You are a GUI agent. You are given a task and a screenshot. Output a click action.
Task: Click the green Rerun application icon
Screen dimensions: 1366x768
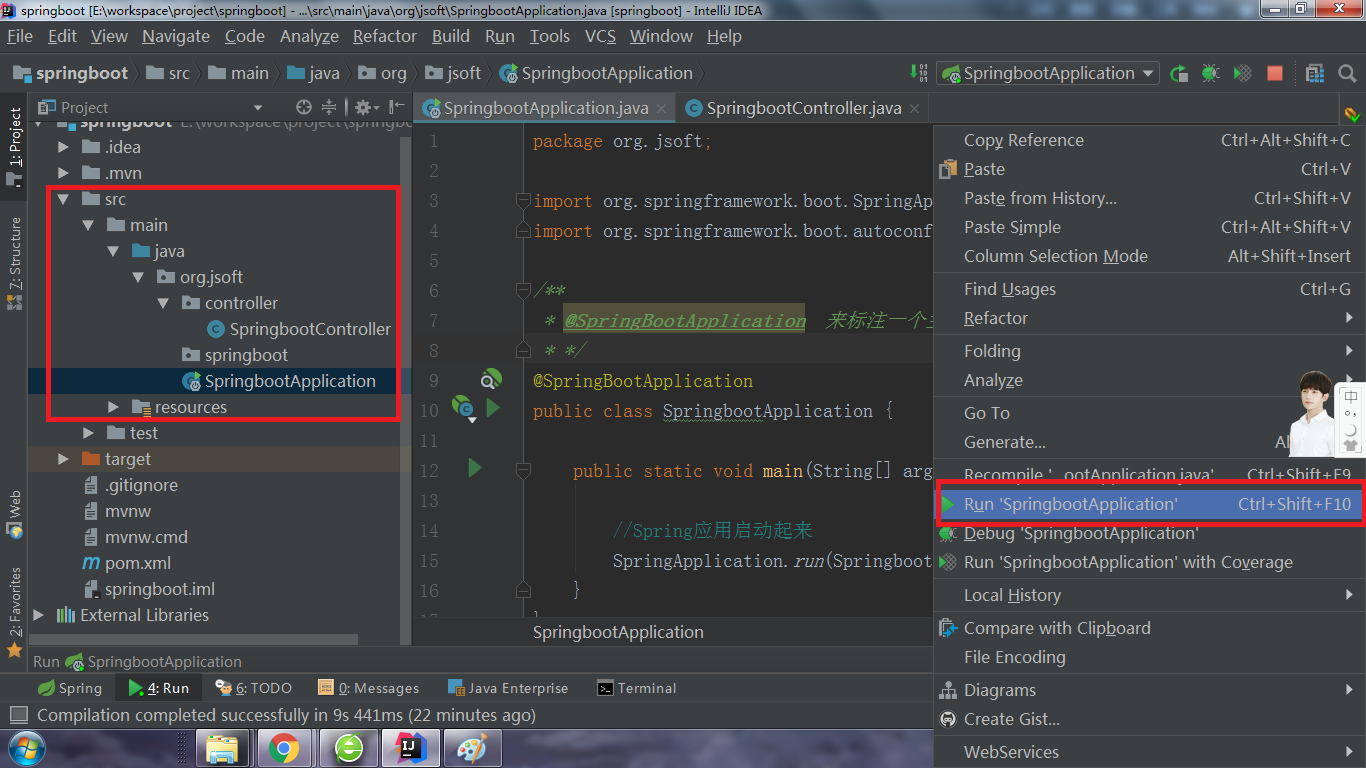tap(1180, 73)
